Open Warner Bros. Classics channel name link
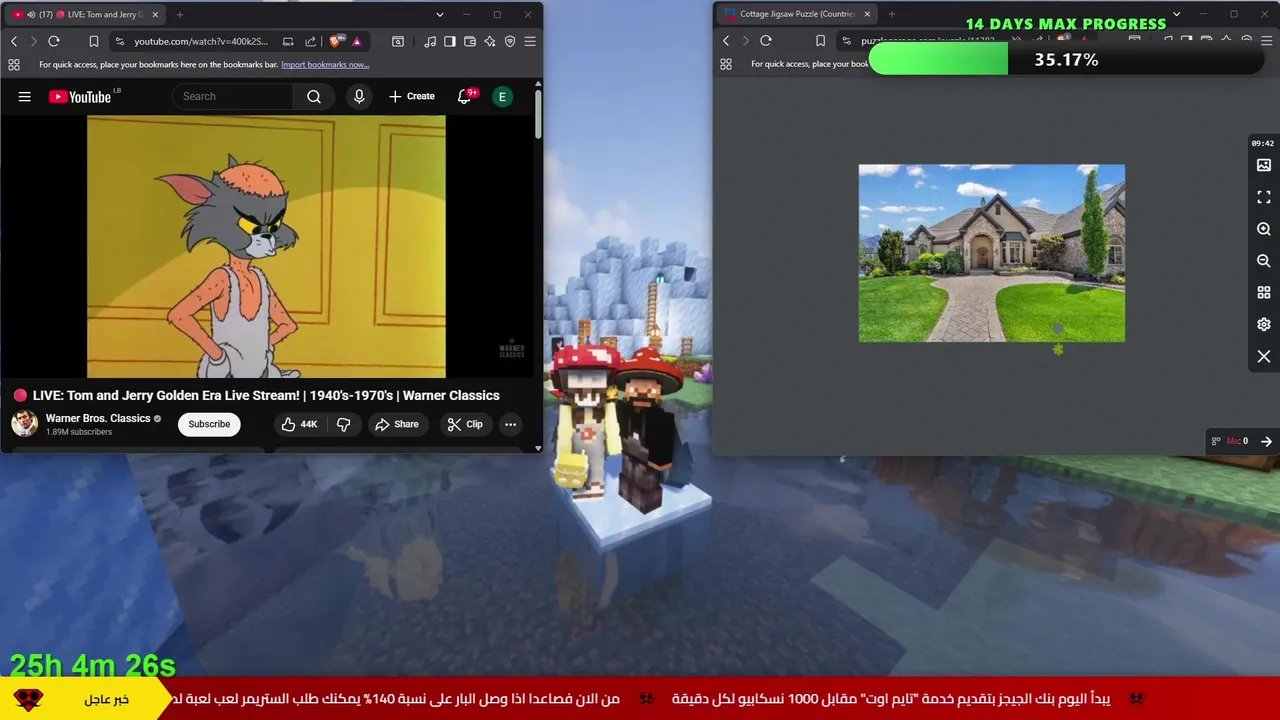The width and height of the screenshot is (1280, 720). 98,418
